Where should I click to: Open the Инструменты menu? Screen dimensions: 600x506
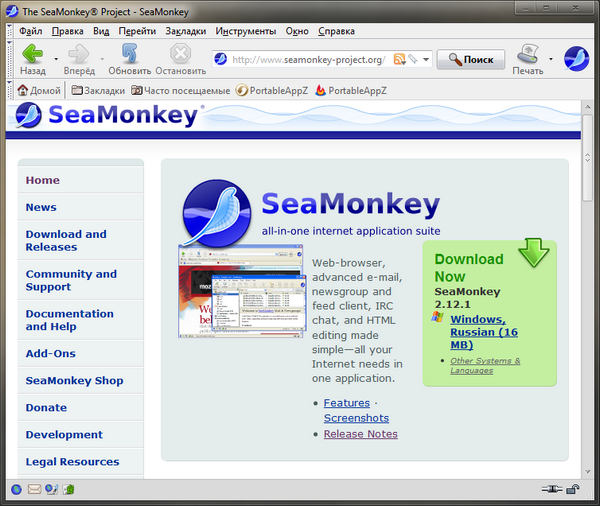[245, 31]
